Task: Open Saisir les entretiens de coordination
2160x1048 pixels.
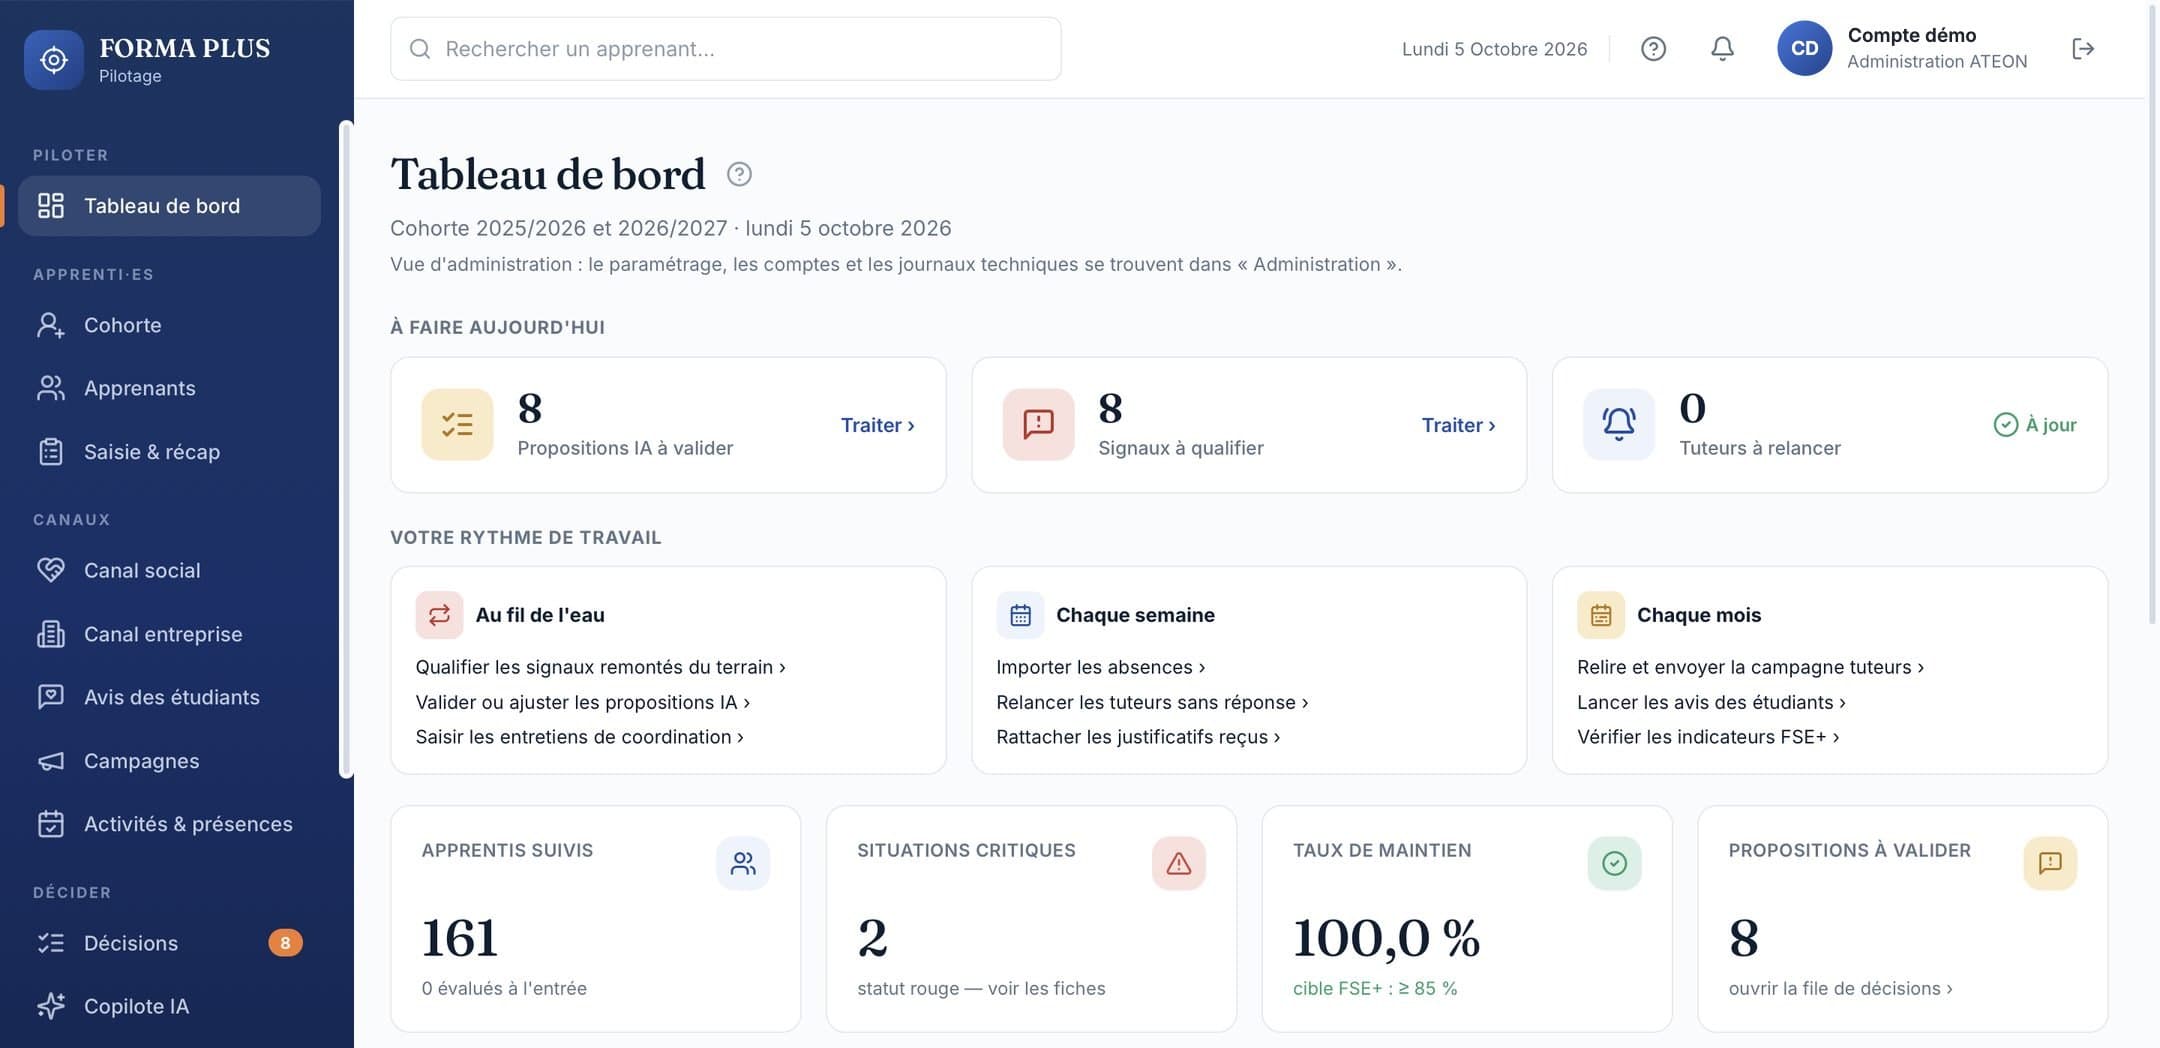Action: (579, 737)
